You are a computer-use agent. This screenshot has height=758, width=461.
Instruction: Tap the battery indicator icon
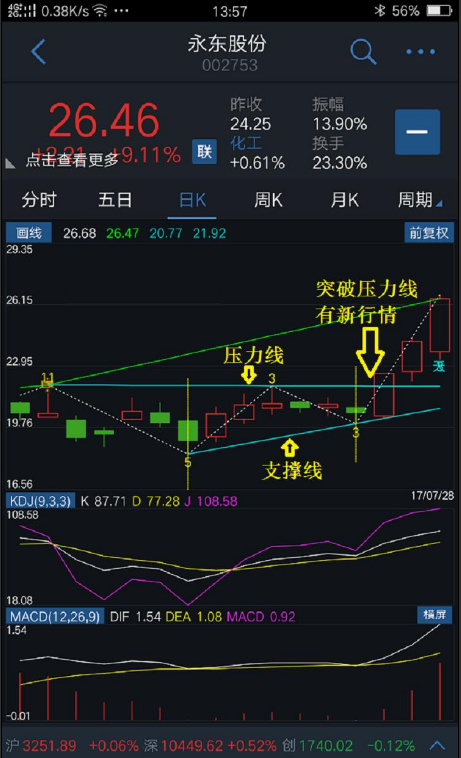tap(440, 10)
